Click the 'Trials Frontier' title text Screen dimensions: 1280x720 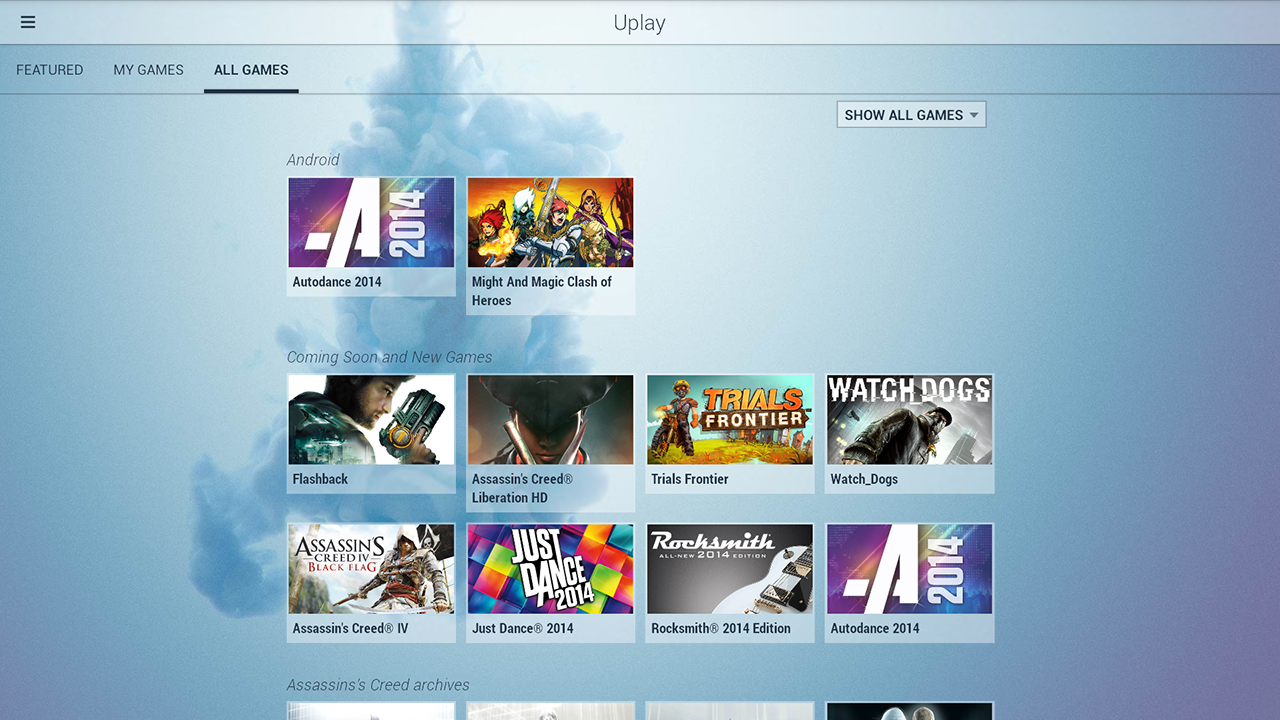click(690, 479)
